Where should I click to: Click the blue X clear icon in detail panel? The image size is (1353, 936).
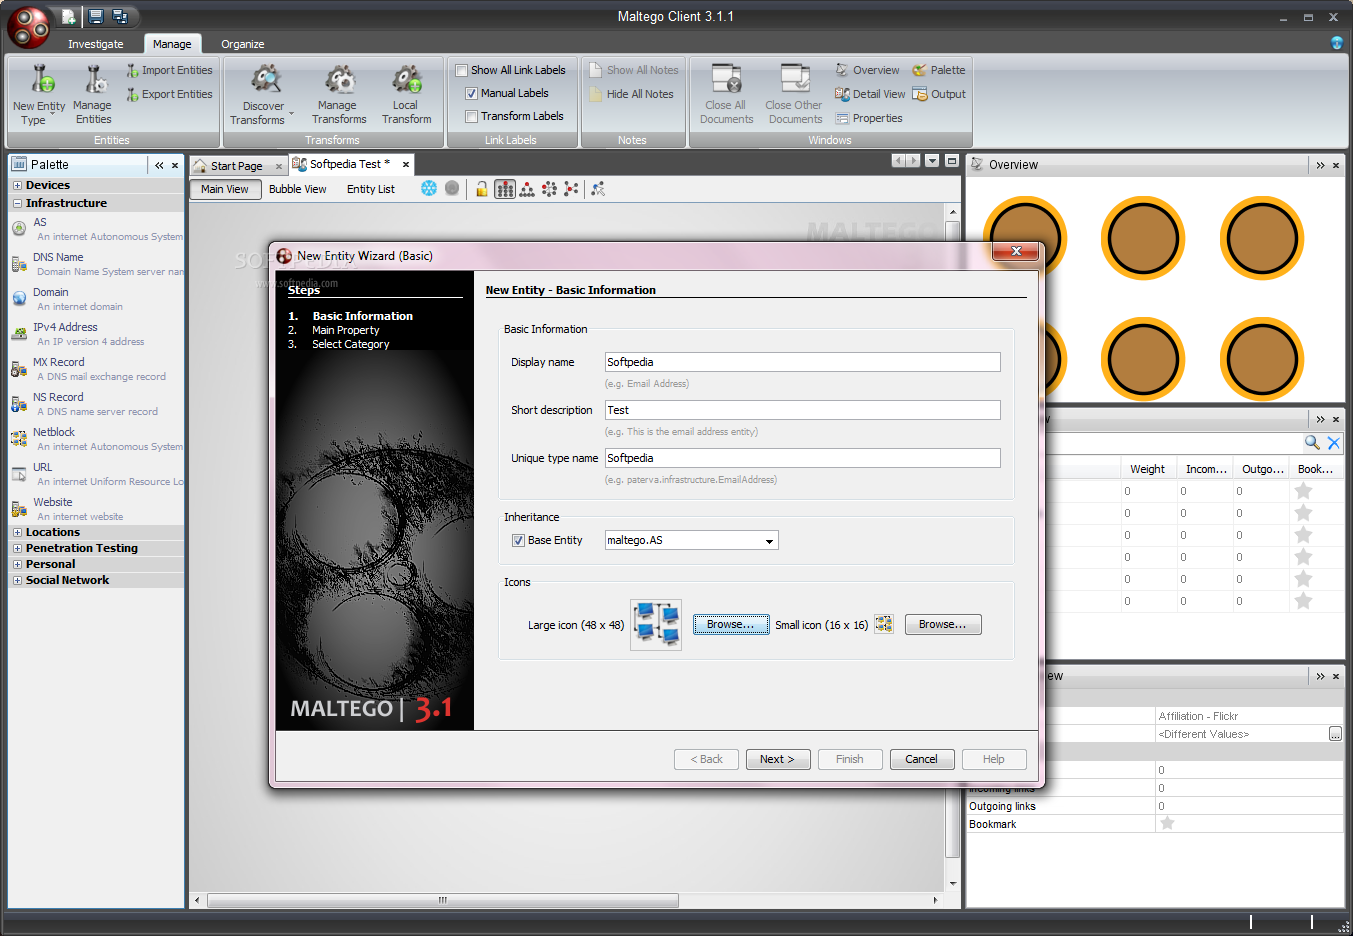pos(1334,442)
